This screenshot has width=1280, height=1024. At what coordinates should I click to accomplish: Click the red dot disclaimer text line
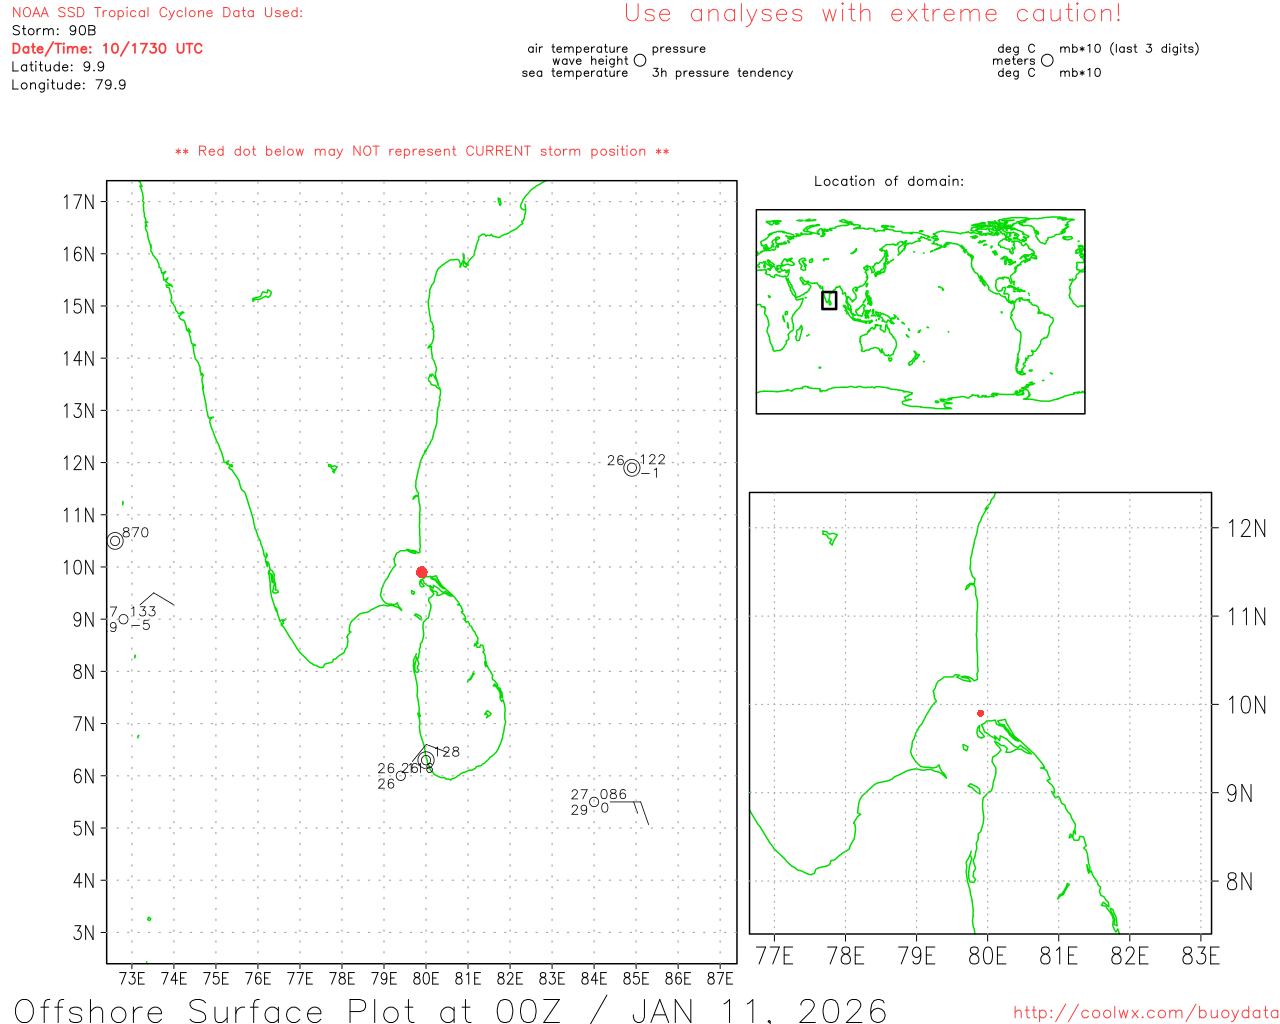click(422, 151)
